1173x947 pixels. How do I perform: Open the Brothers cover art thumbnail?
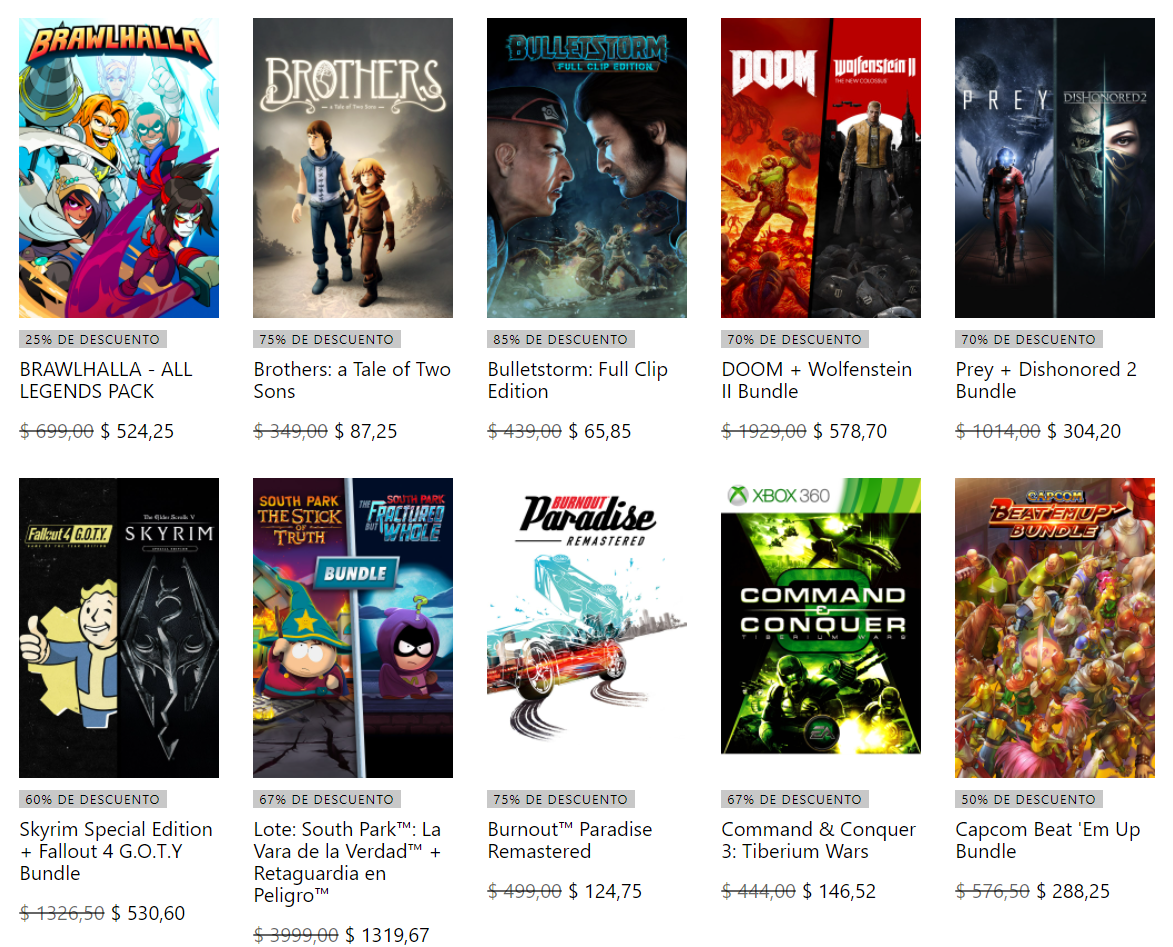click(x=353, y=168)
